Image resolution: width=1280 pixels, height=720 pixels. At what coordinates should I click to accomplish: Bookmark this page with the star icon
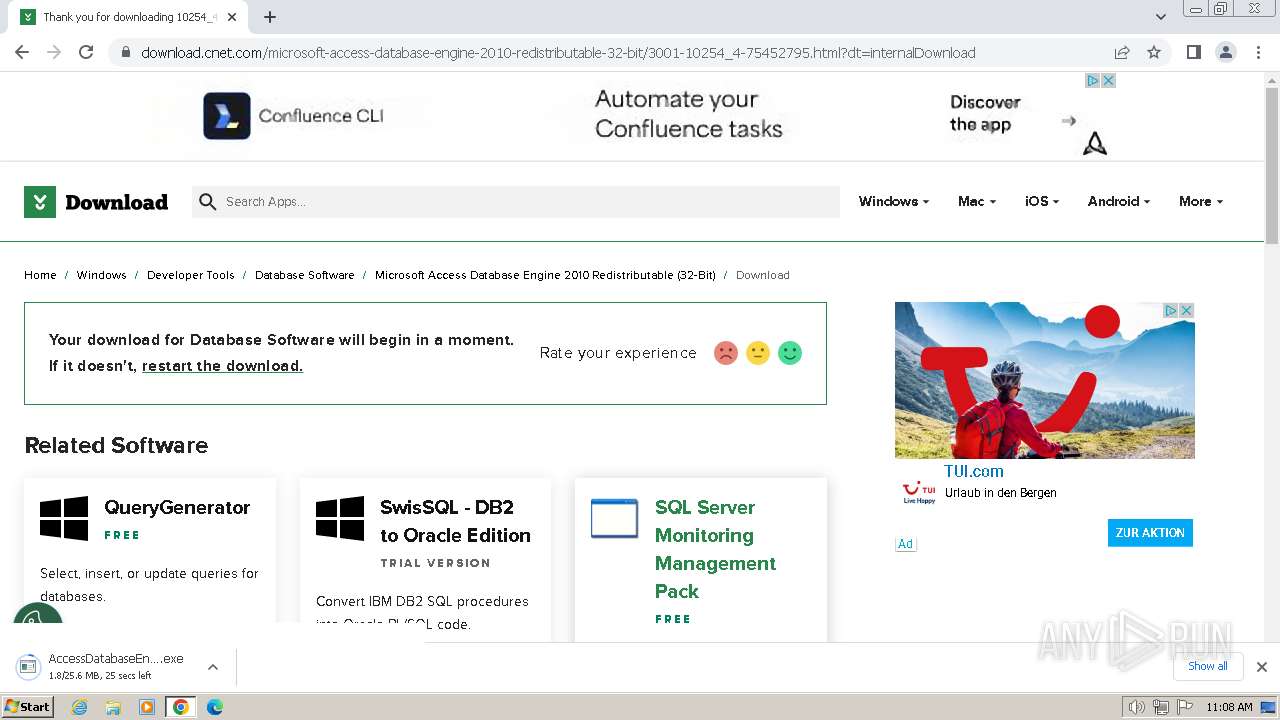pyautogui.click(x=1154, y=53)
